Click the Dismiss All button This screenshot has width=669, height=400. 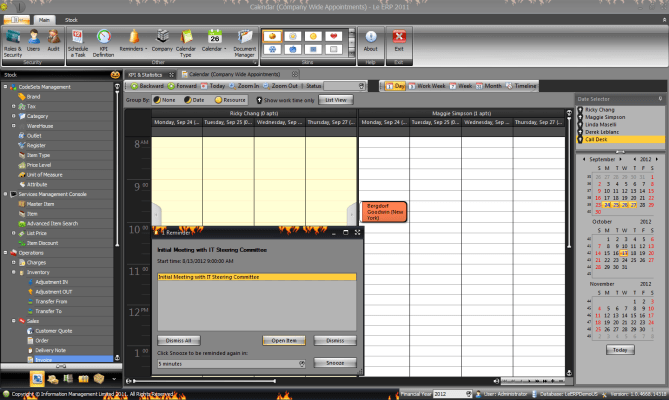179,341
